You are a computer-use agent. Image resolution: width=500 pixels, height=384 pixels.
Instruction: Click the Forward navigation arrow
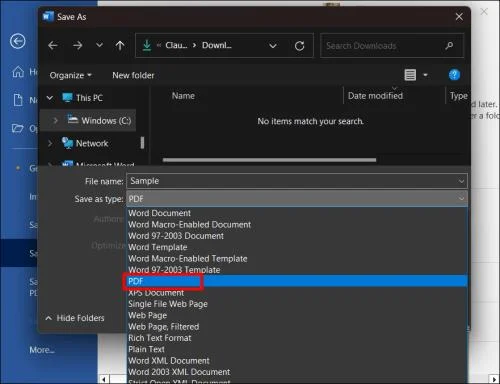coord(77,45)
